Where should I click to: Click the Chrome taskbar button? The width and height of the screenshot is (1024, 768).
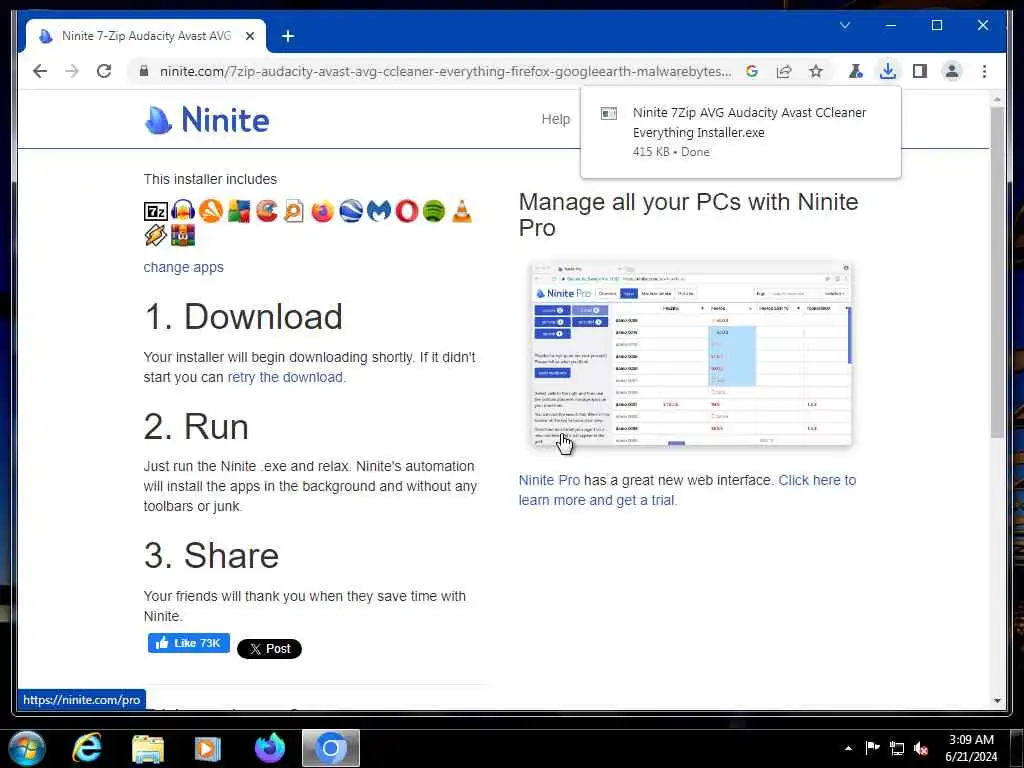[x=330, y=748]
